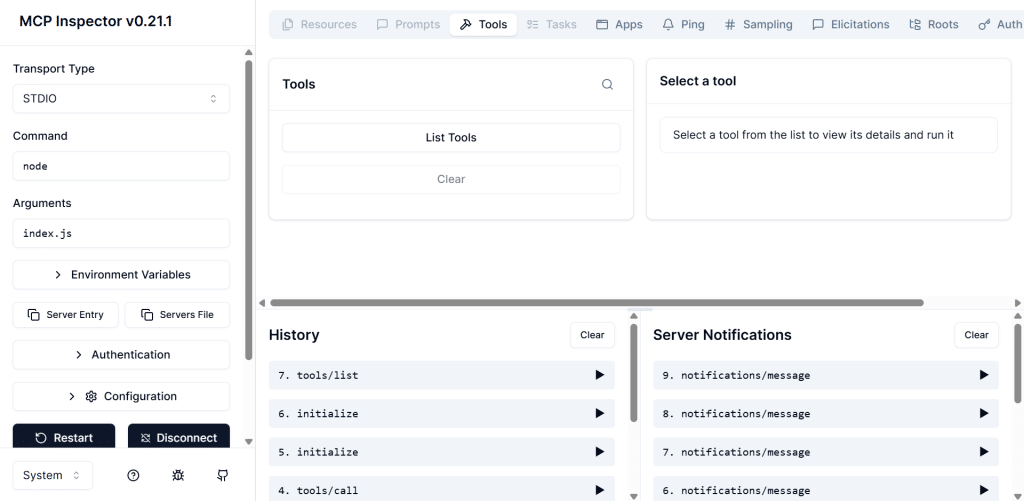The width and height of the screenshot is (1024, 501).
Task: Click the Servers File copy button
Action: coord(177,315)
